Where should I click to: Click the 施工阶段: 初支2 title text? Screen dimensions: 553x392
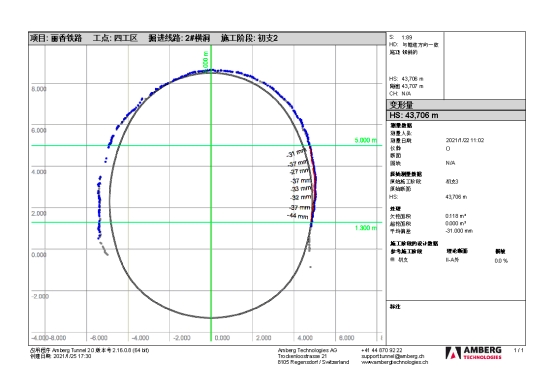click(249, 38)
